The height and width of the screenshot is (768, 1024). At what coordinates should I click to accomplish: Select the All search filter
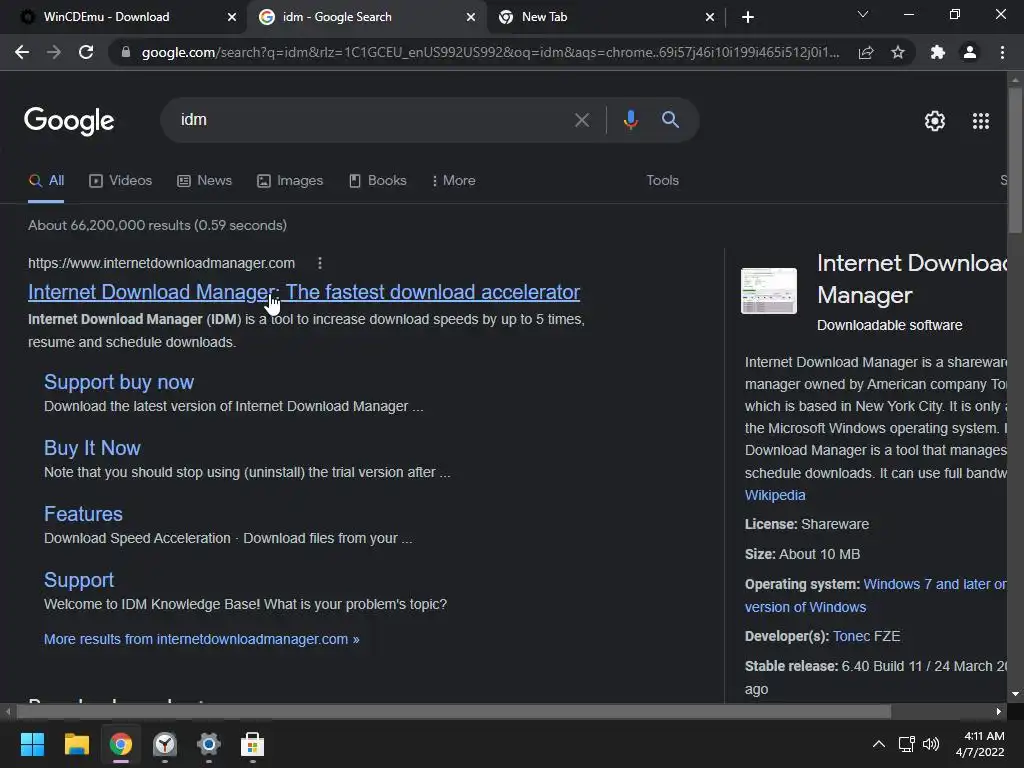(46, 181)
